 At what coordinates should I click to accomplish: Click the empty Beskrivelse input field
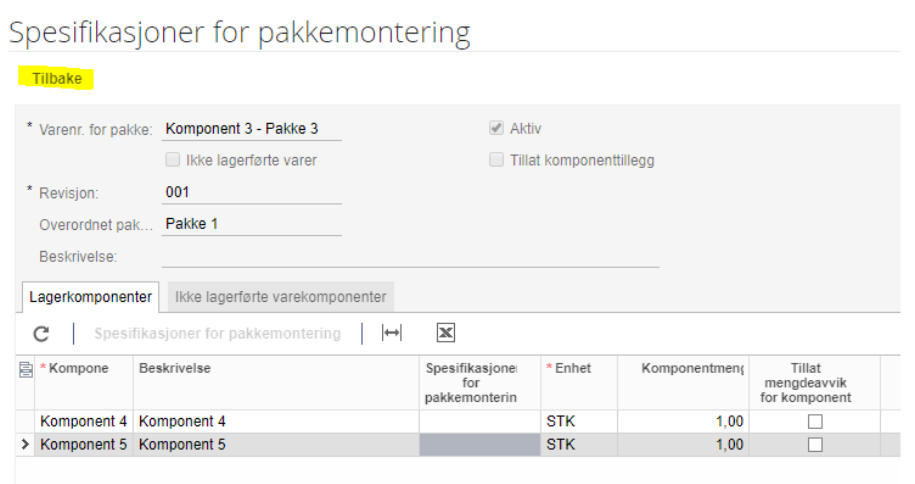click(x=410, y=256)
